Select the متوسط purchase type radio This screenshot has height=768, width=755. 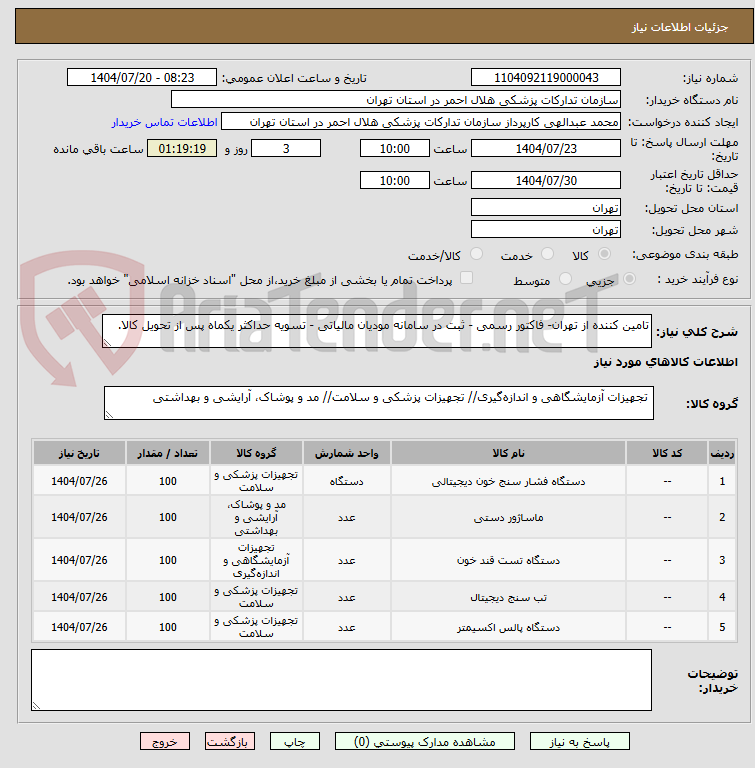[x=565, y=279]
